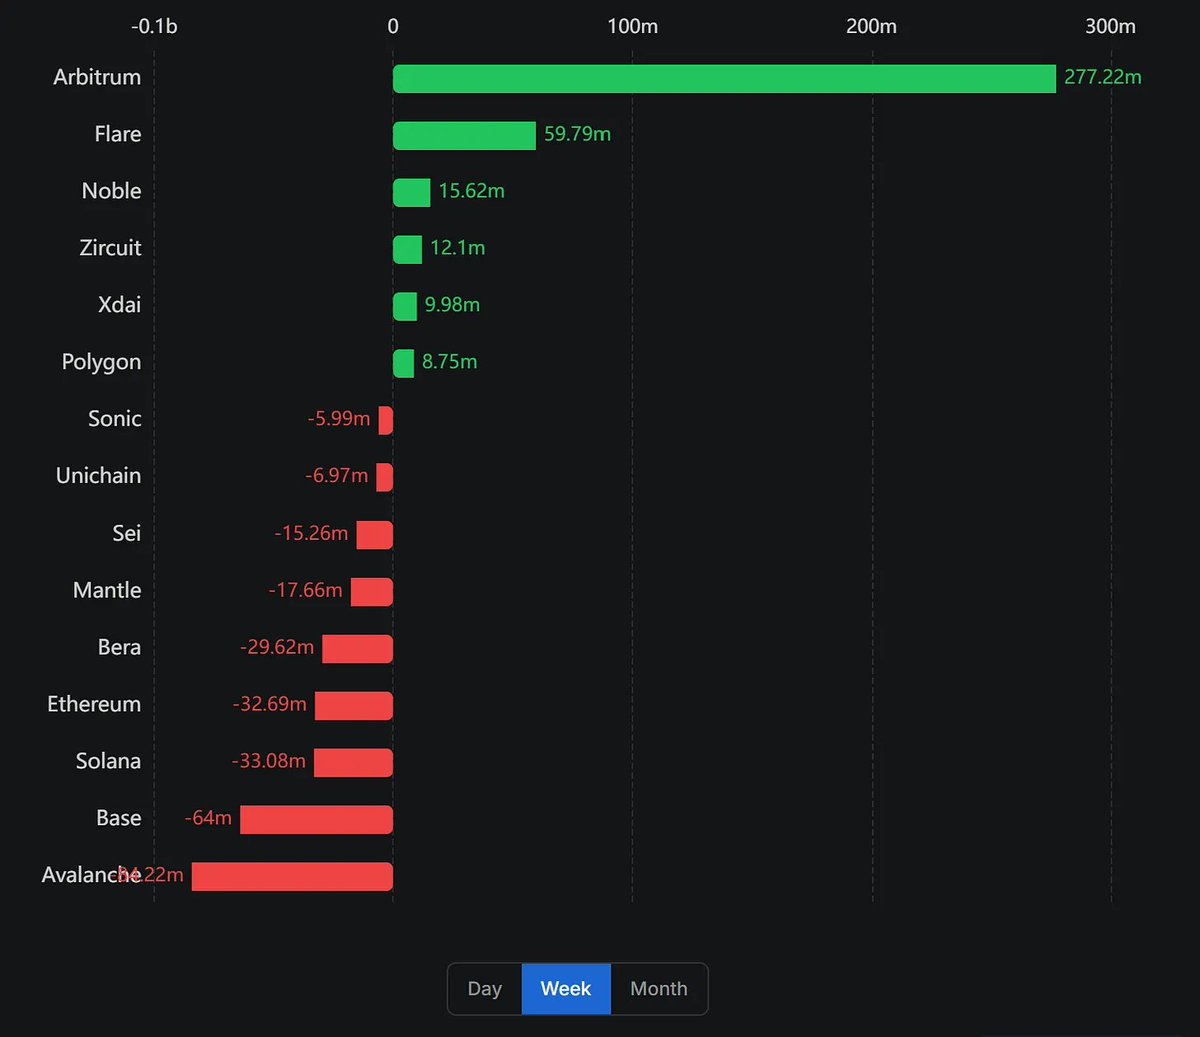The image size is (1200, 1037).
Task: Click the red Avalanche outflow bar
Action: pos(292,877)
